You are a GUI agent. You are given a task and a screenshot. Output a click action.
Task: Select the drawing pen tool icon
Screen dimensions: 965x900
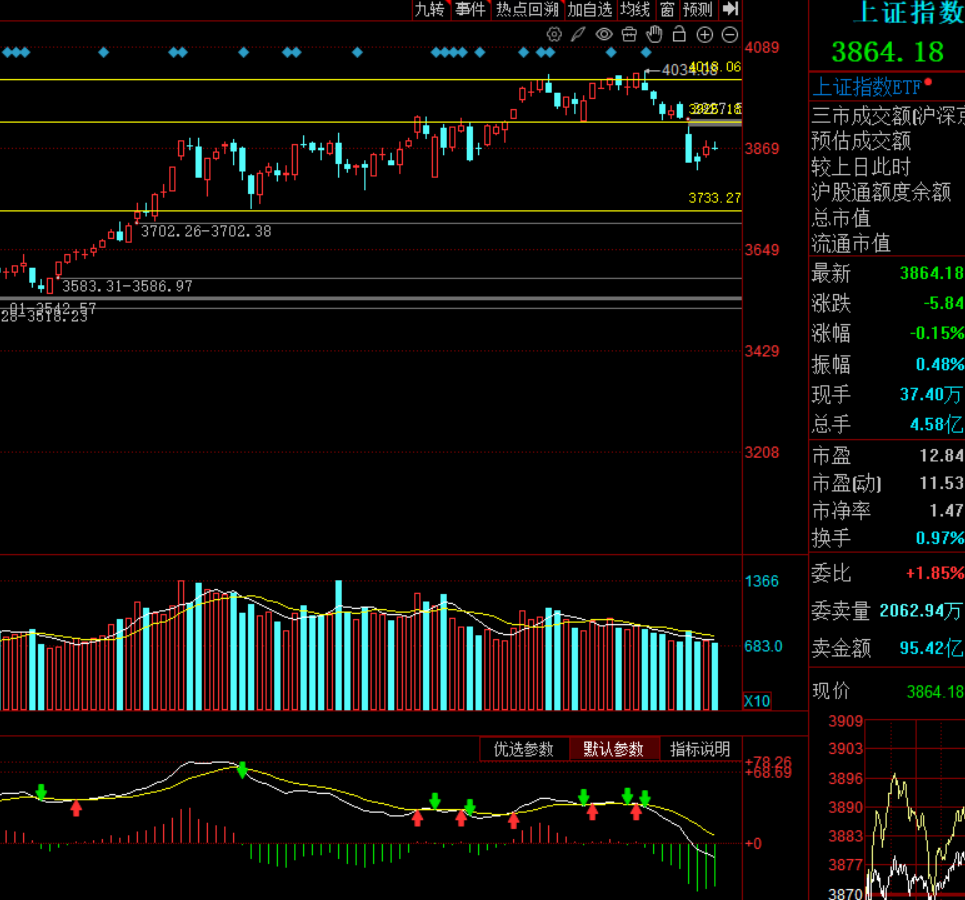[x=579, y=35]
